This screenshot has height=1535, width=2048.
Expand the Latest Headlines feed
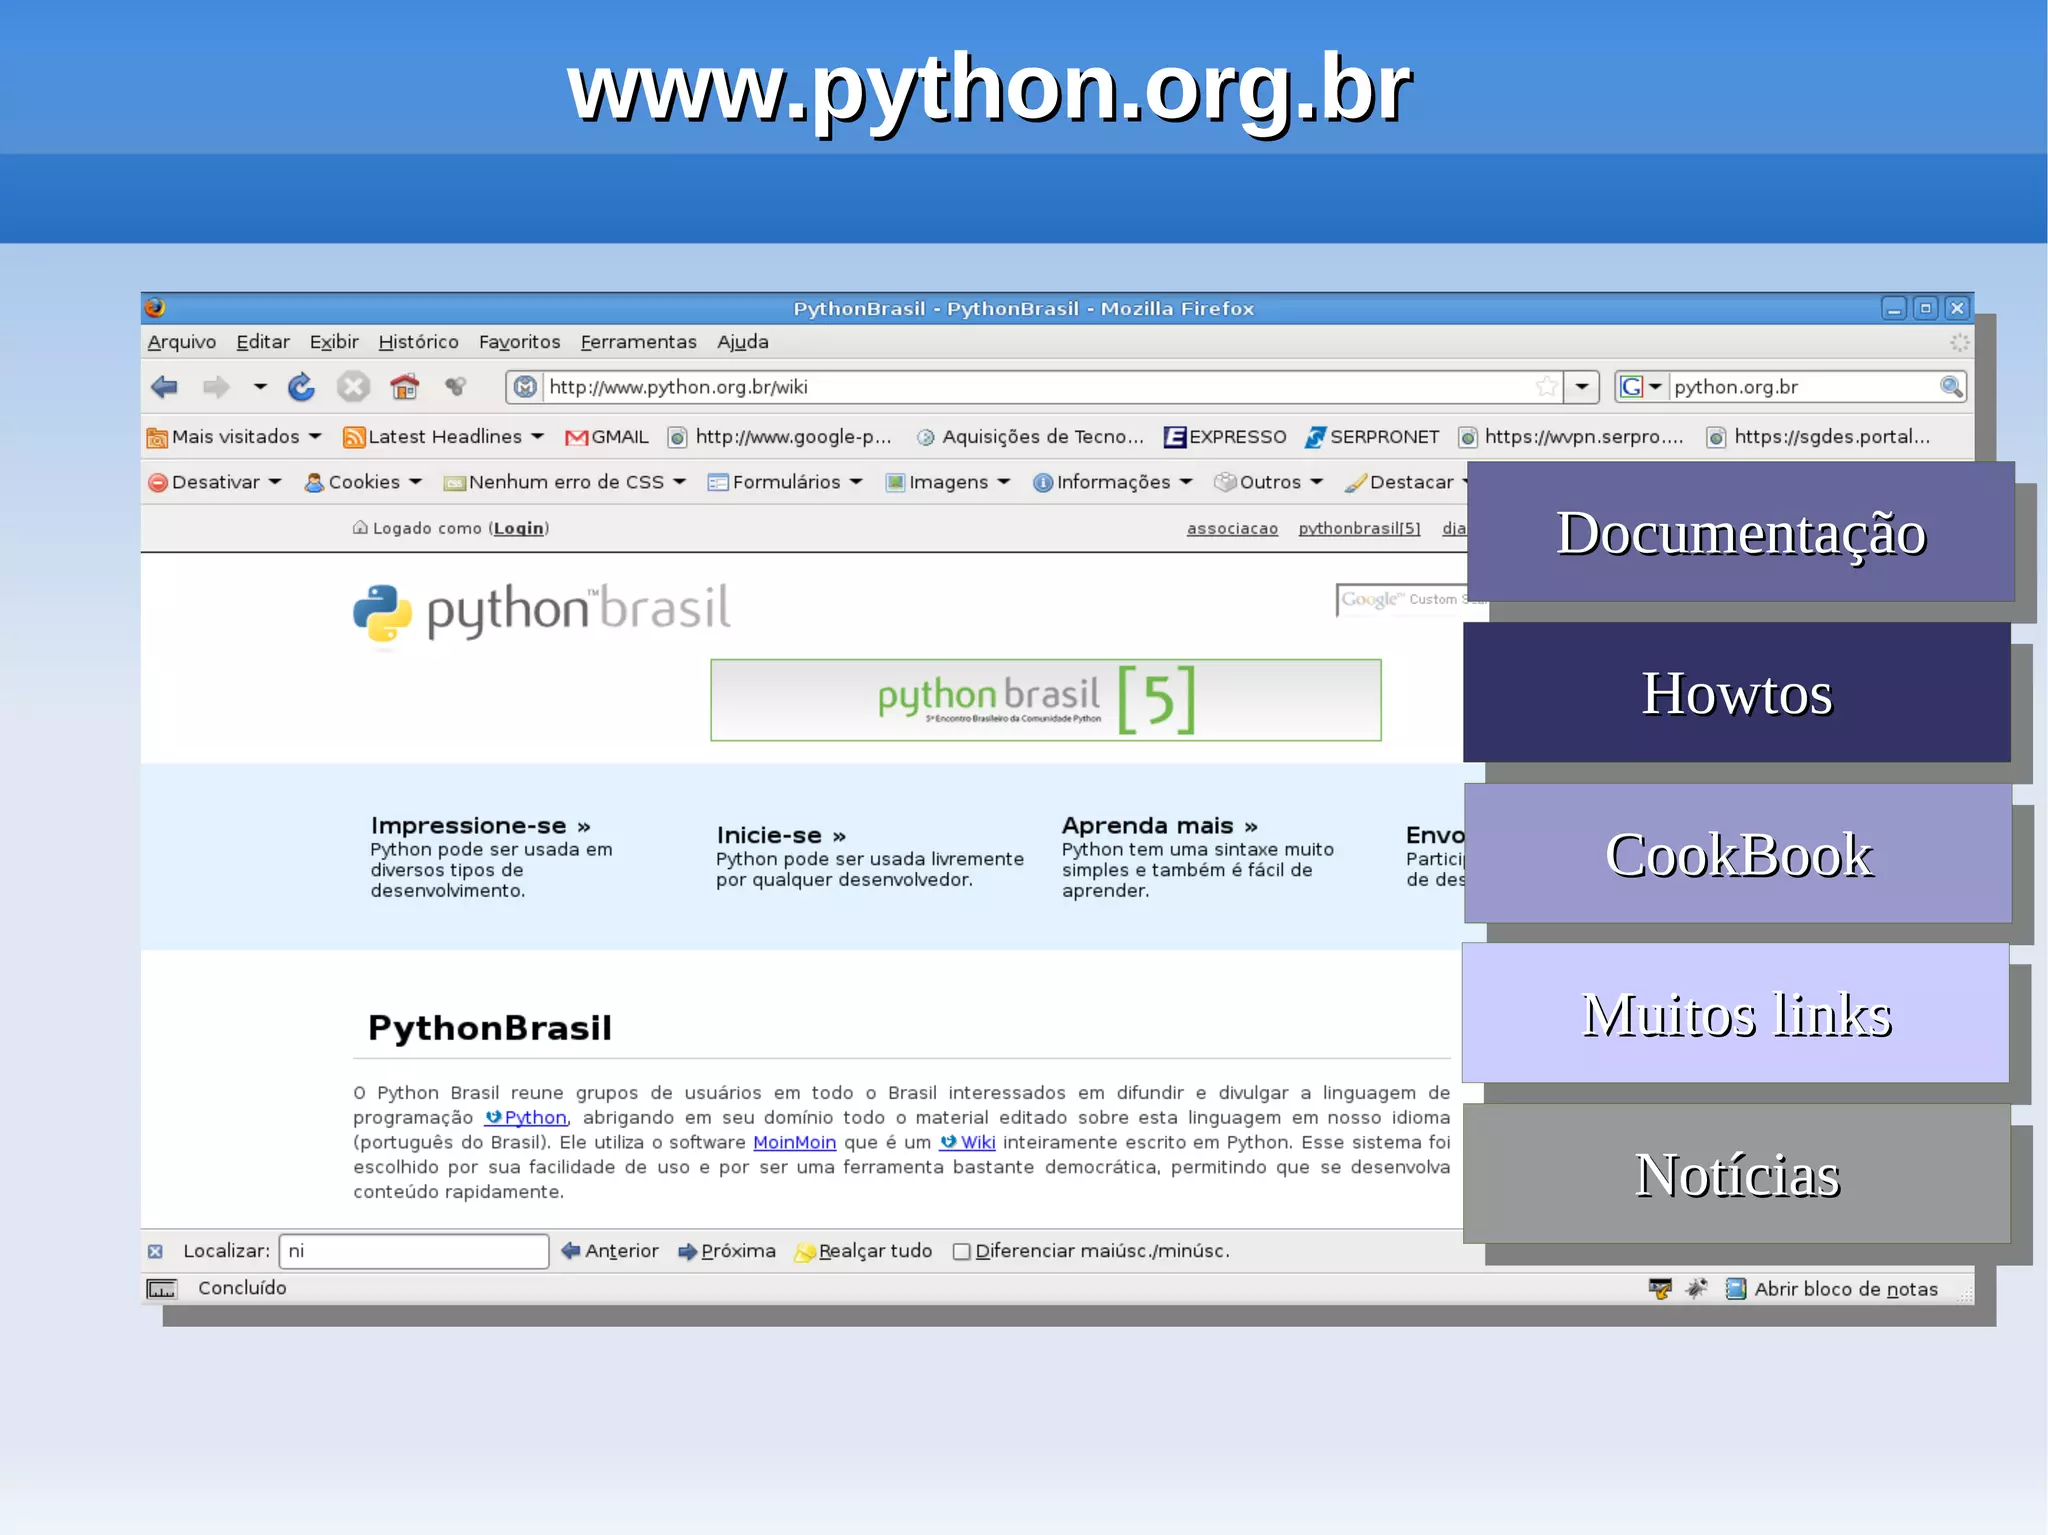pos(443,437)
